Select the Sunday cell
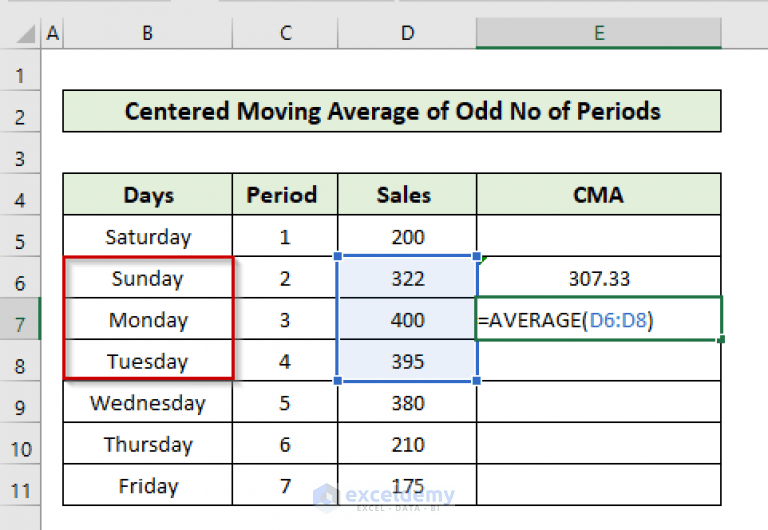 click(x=148, y=278)
